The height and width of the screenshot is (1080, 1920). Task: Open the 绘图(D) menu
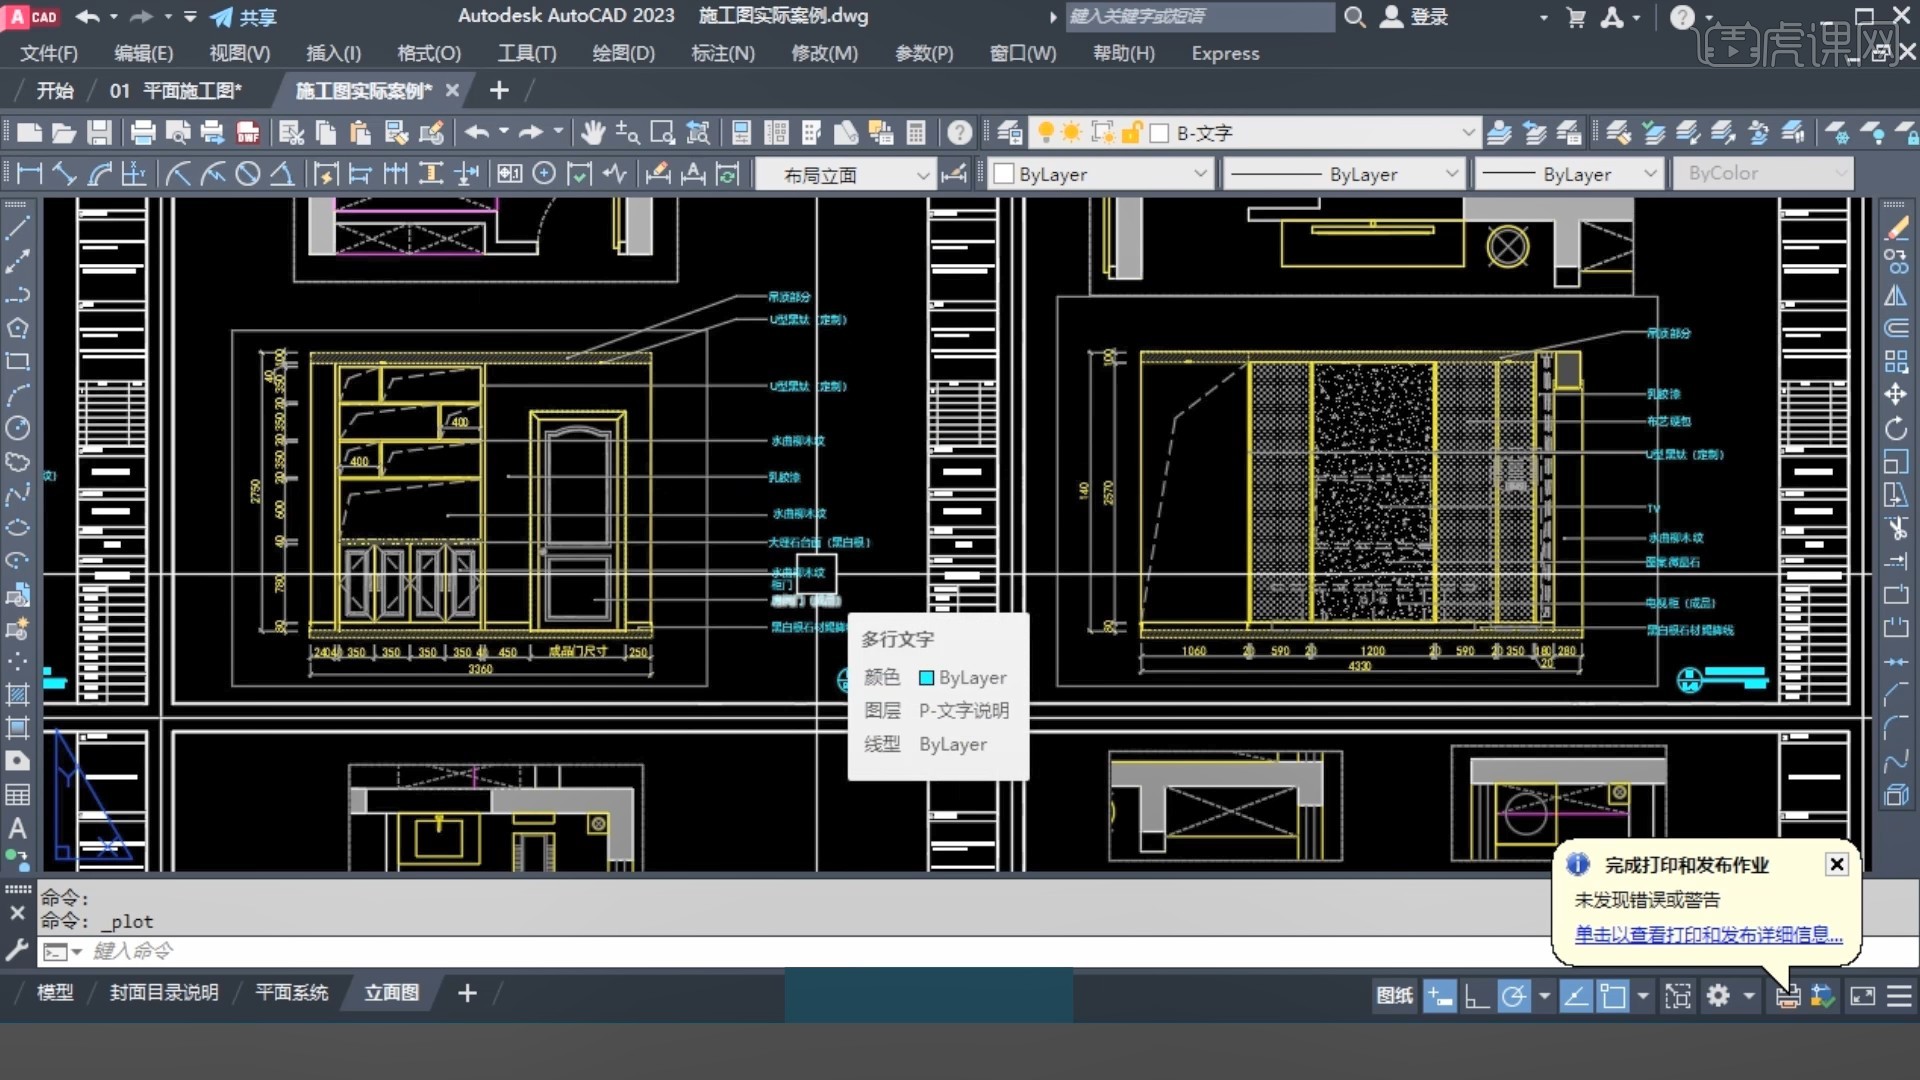[x=623, y=53]
